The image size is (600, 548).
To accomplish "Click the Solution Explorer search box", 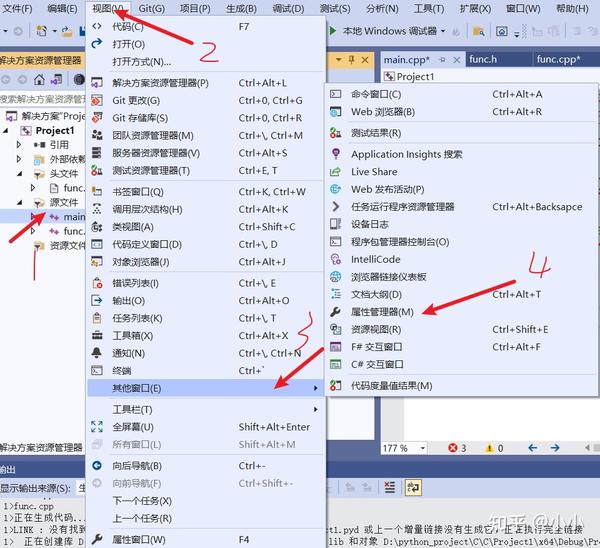I will coord(42,99).
